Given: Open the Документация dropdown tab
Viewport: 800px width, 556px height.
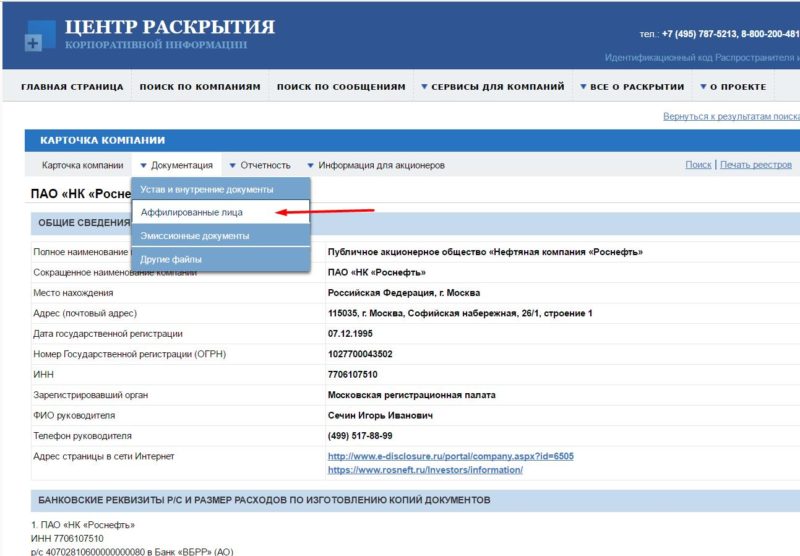Looking at the screenshot, I should point(177,165).
